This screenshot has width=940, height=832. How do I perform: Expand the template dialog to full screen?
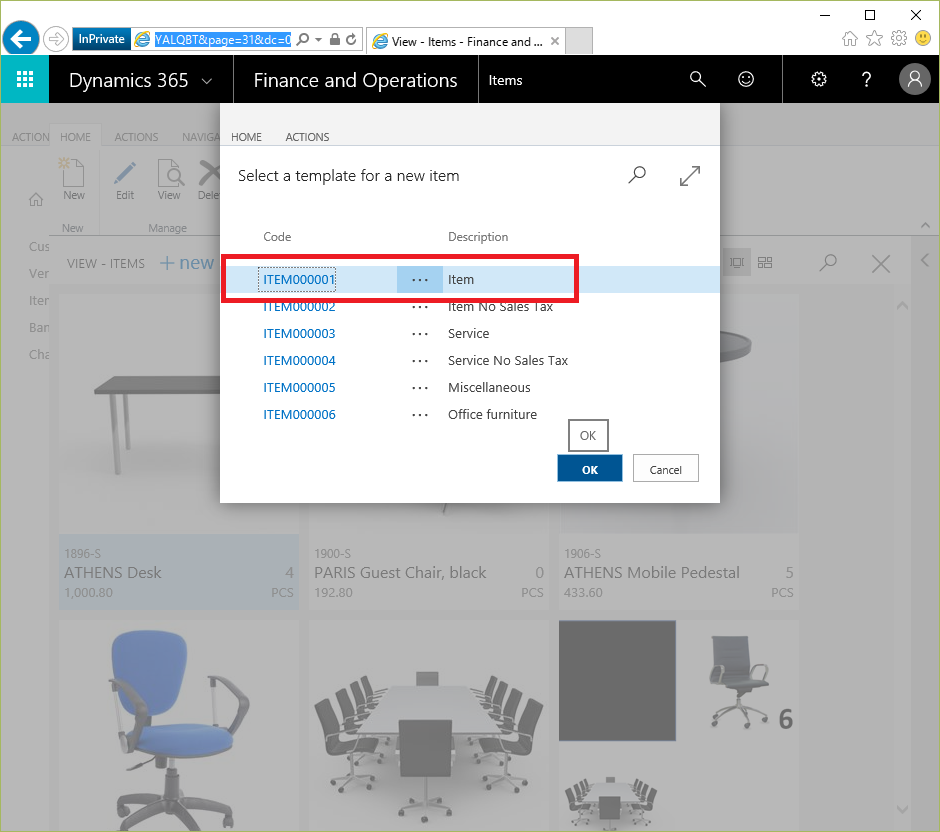(x=690, y=176)
